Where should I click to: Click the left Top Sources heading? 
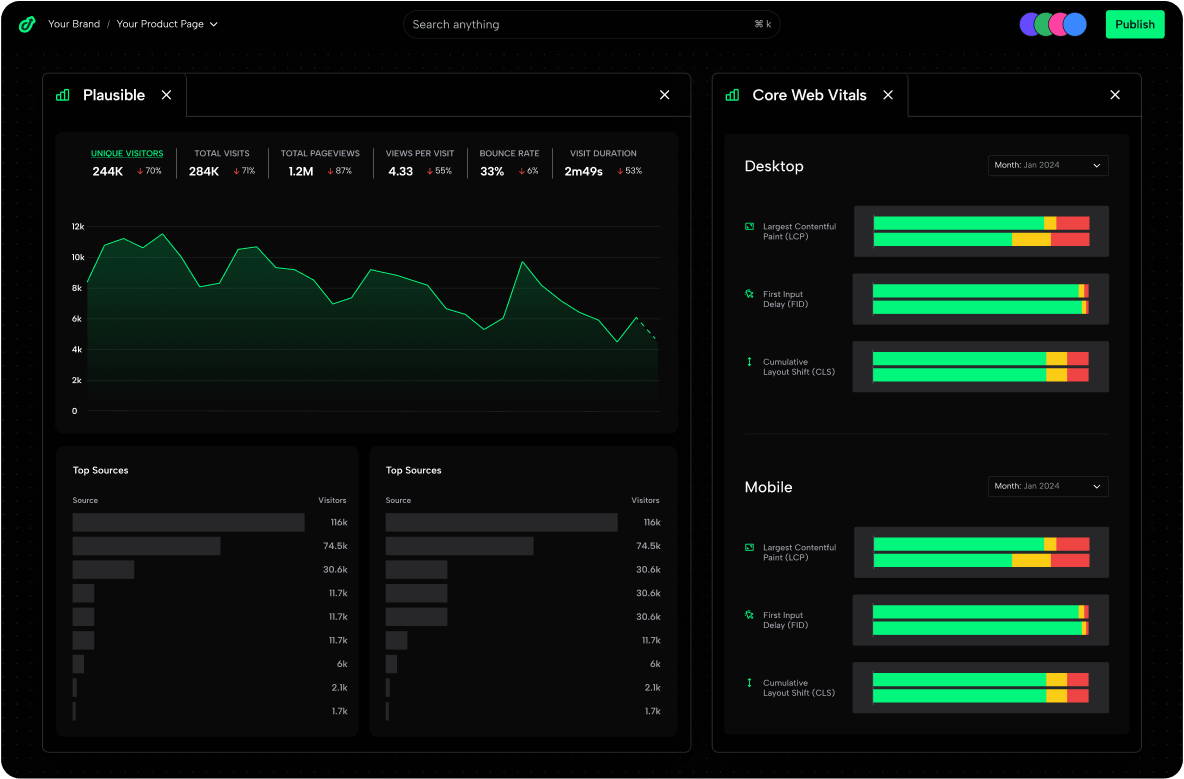pyautogui.click(x=100, y=470)
